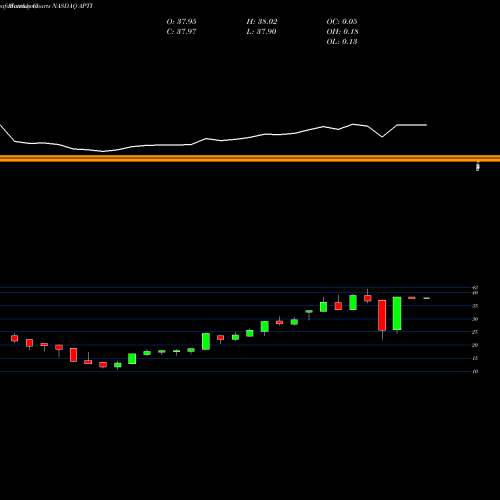This screenshot has height=500, width=500.
Task: Click the tallest red candlestick on the chart
Action: 382,315
